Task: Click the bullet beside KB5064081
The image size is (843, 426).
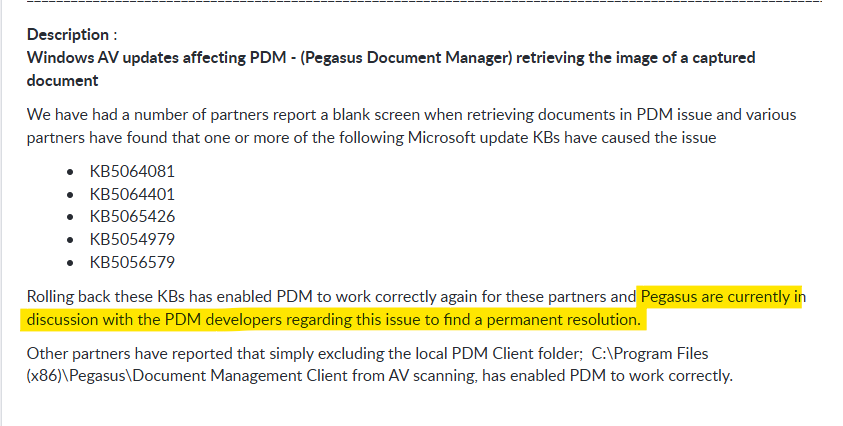Action: [70, 172]
